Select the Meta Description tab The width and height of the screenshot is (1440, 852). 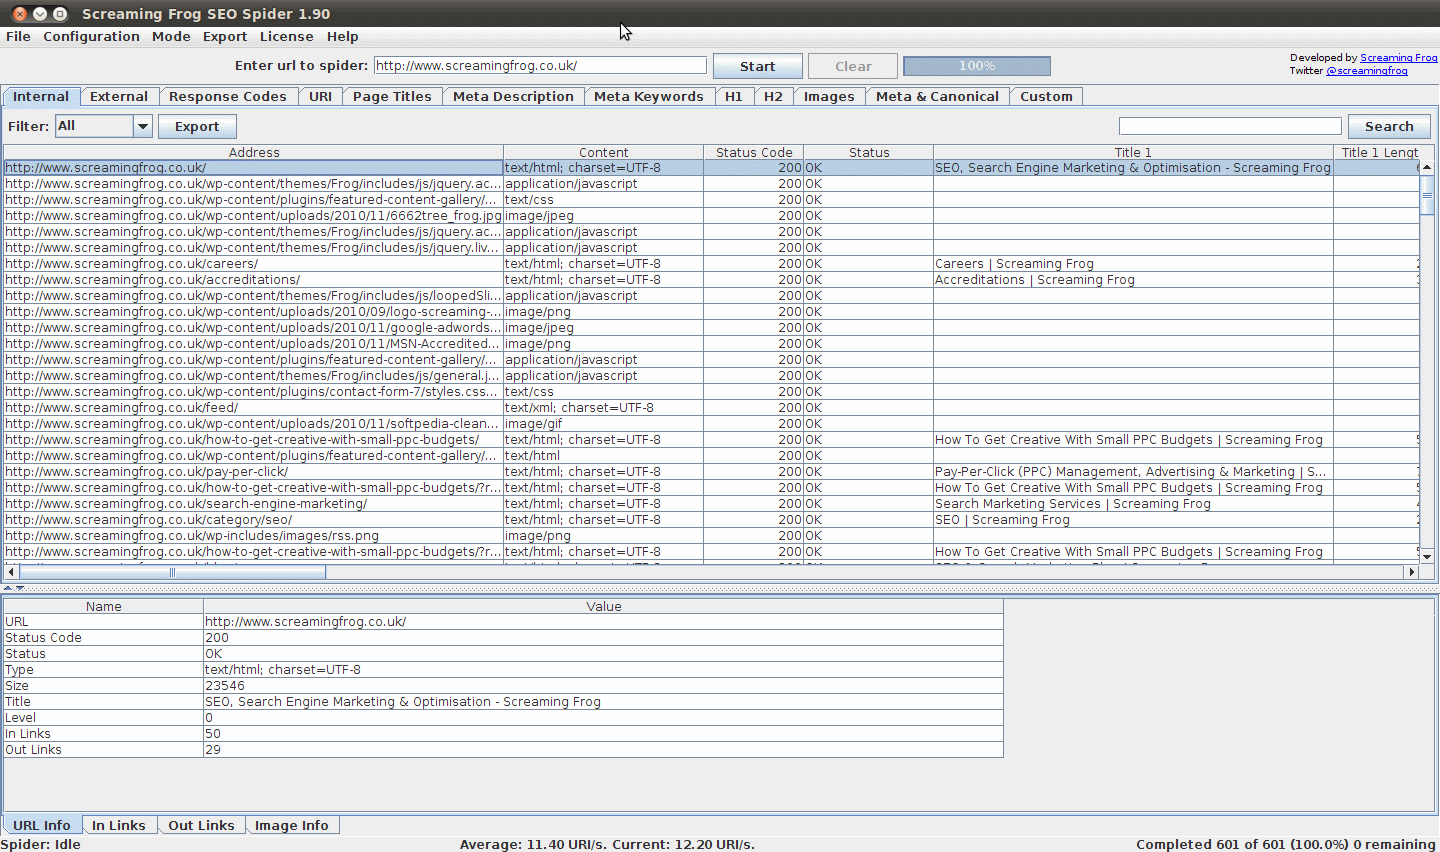point(512,96)
